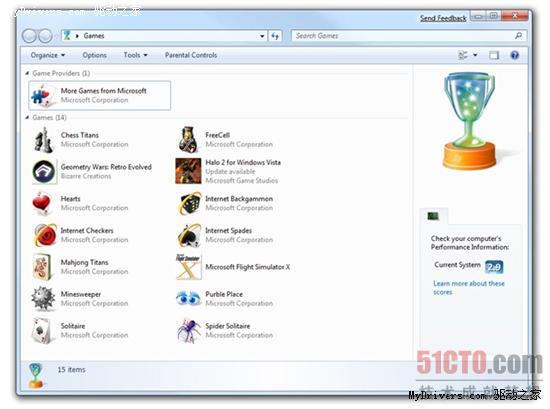Focus the Search Games input field
Screen dimensions: 550x409
403,36
